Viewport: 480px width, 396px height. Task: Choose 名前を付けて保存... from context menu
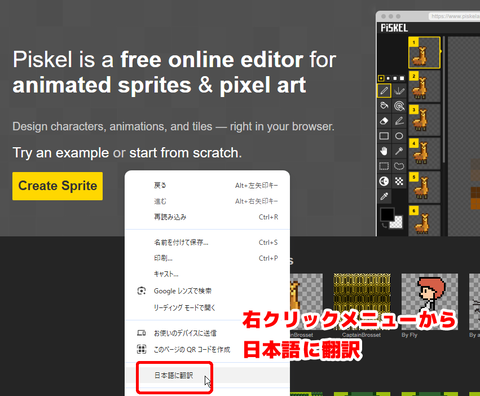(x=207, y=242)
